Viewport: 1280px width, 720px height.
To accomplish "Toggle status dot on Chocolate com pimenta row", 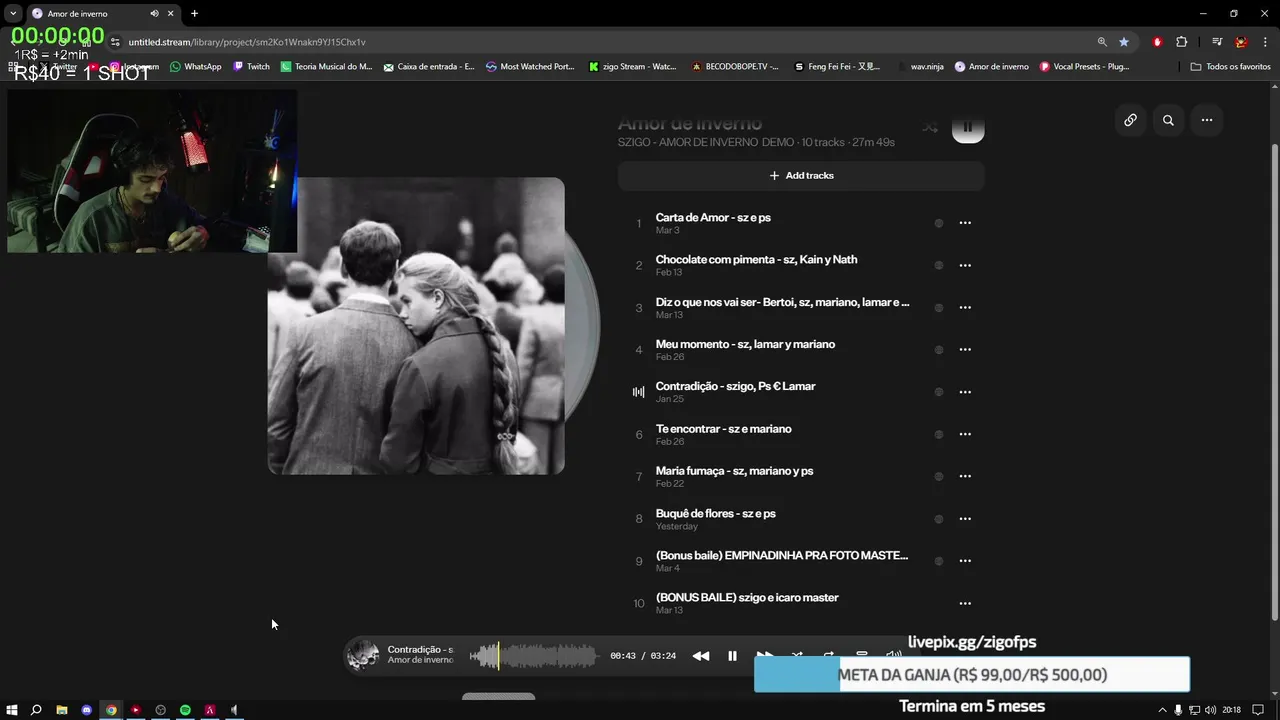I will click(x=938, y=265).
